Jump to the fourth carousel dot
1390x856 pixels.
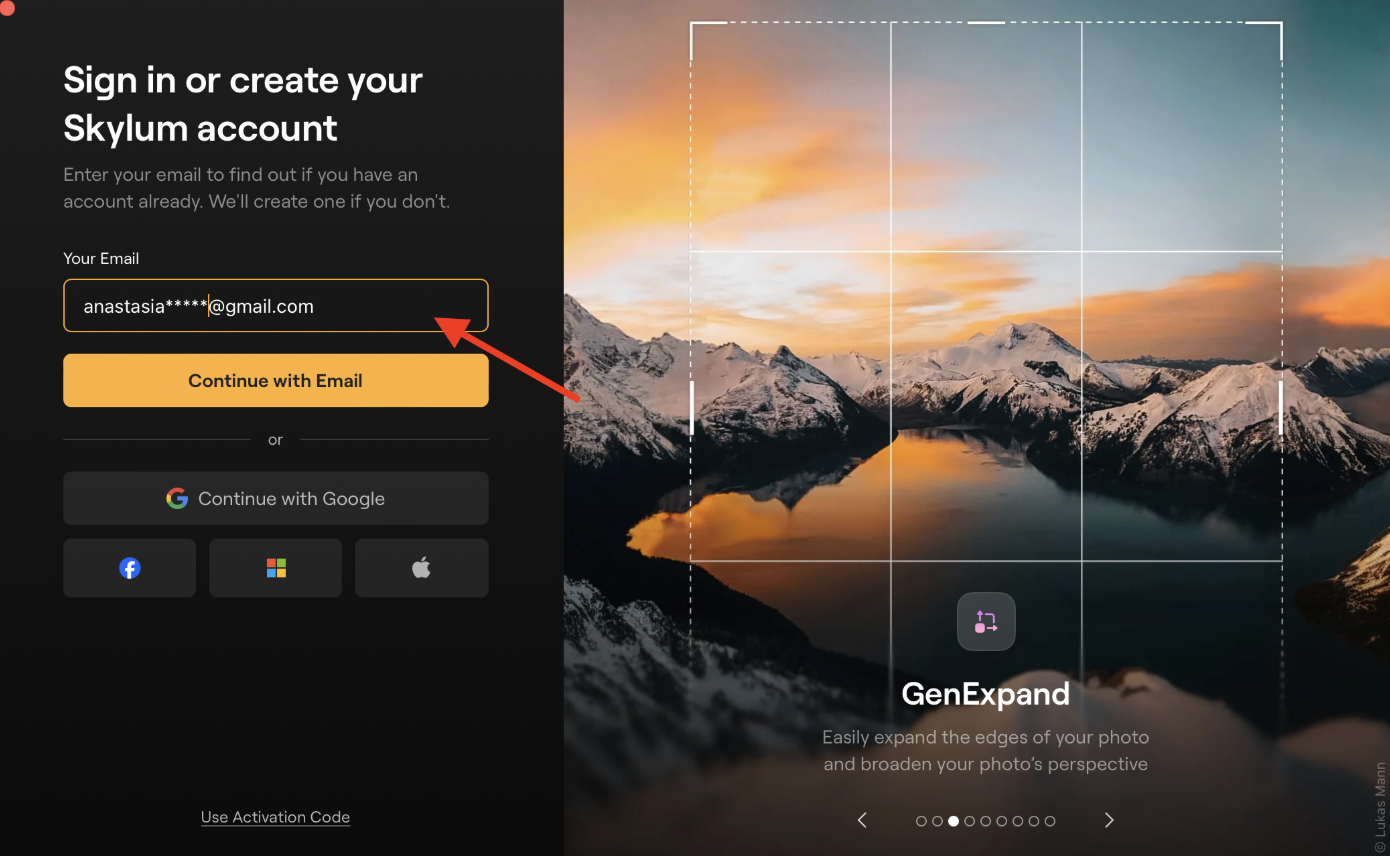click(969, 821)
